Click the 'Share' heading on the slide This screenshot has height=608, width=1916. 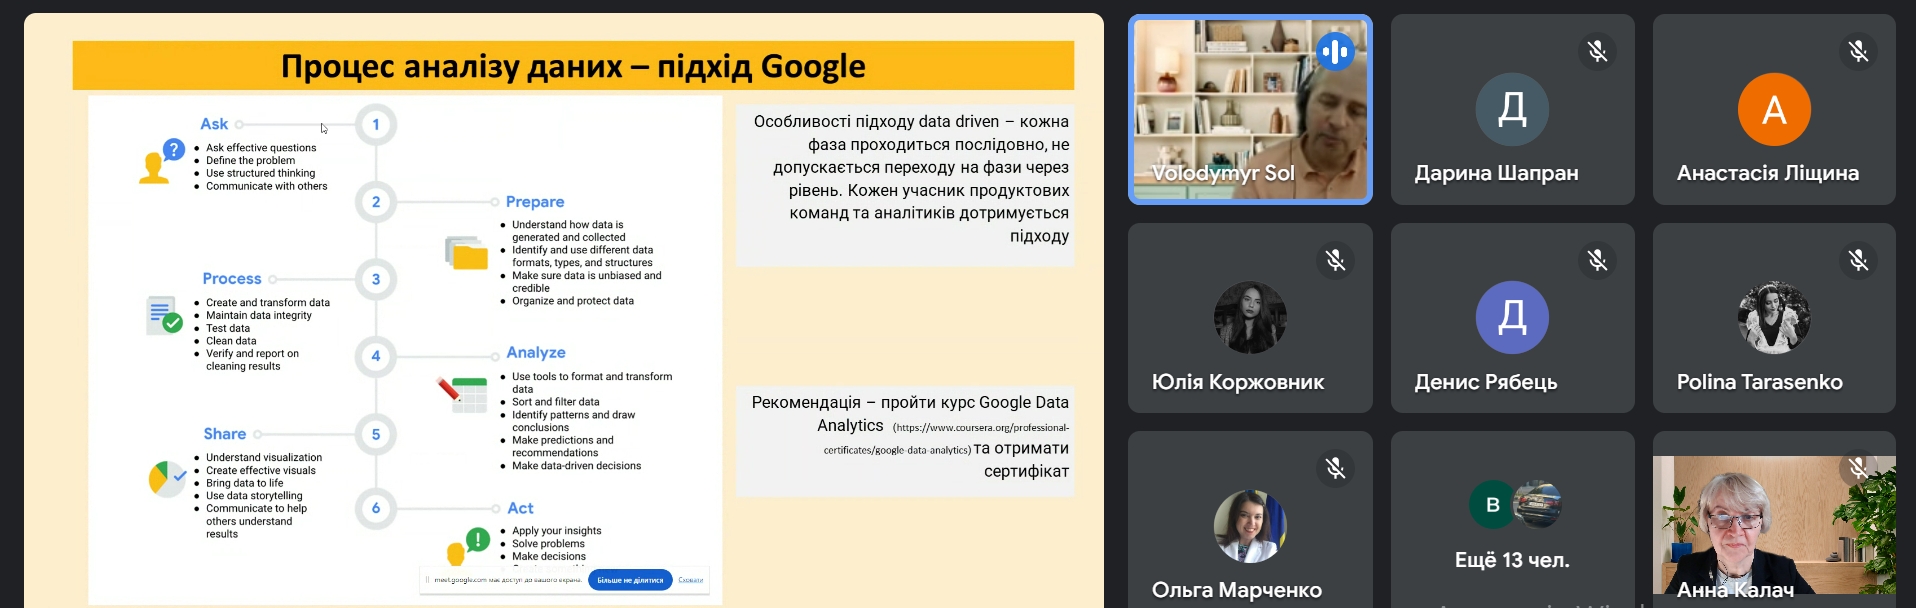tap(225, 434)
